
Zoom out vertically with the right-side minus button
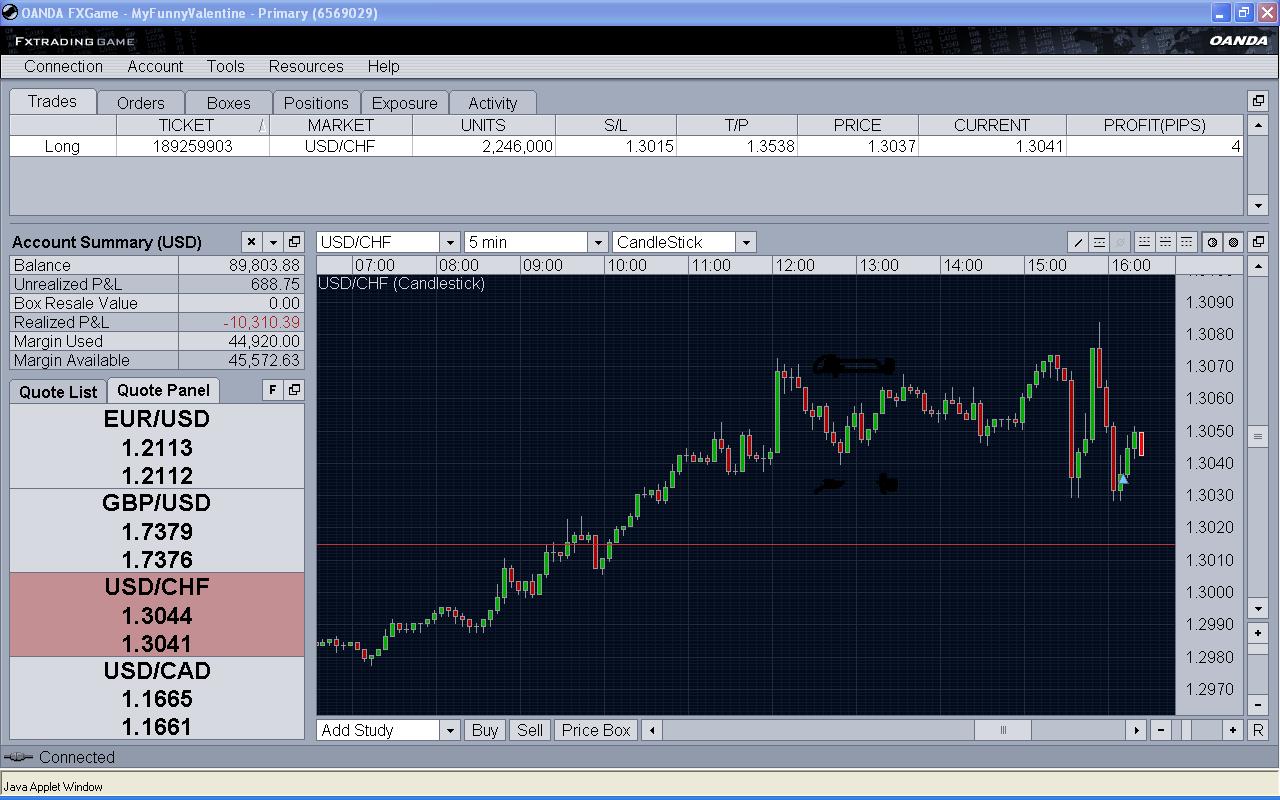[x=1258, y=706]
